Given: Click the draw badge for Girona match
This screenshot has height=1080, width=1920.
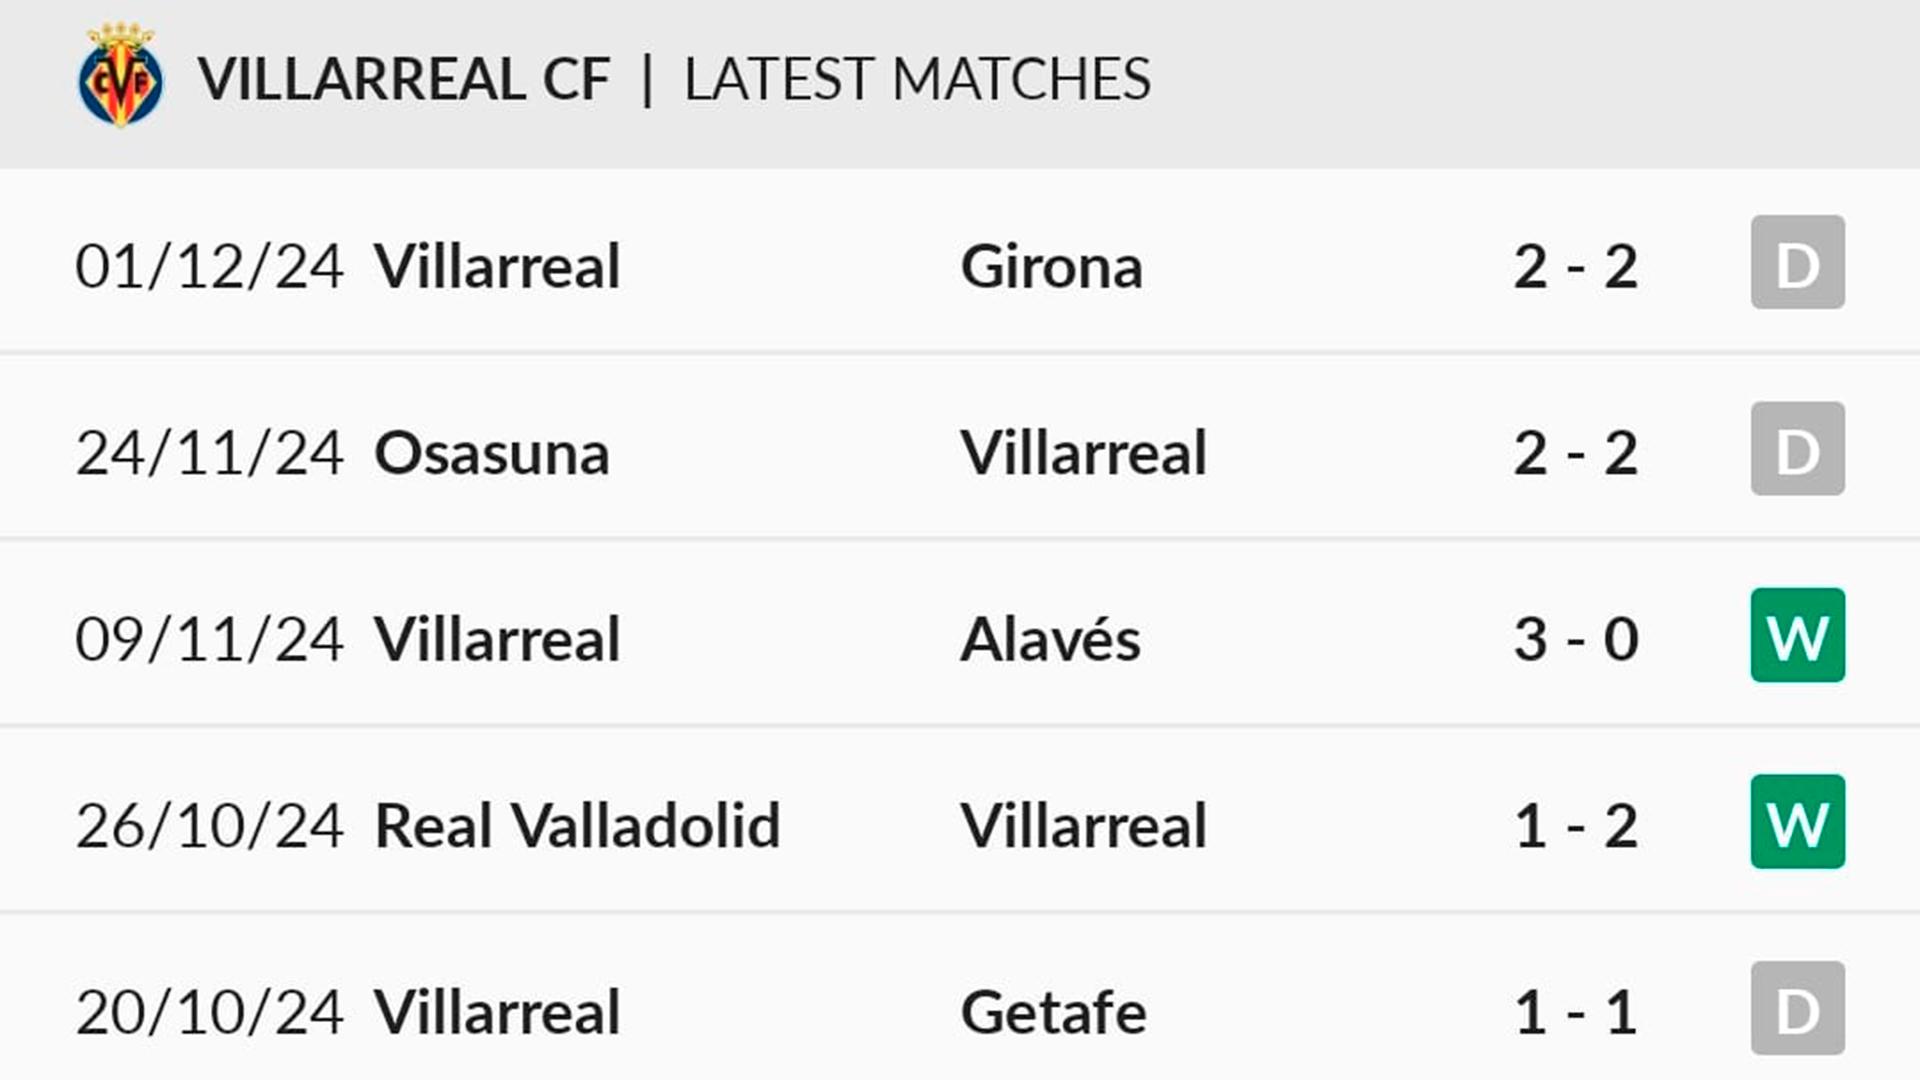Looking at the screenshot, I should (1797, 262).
